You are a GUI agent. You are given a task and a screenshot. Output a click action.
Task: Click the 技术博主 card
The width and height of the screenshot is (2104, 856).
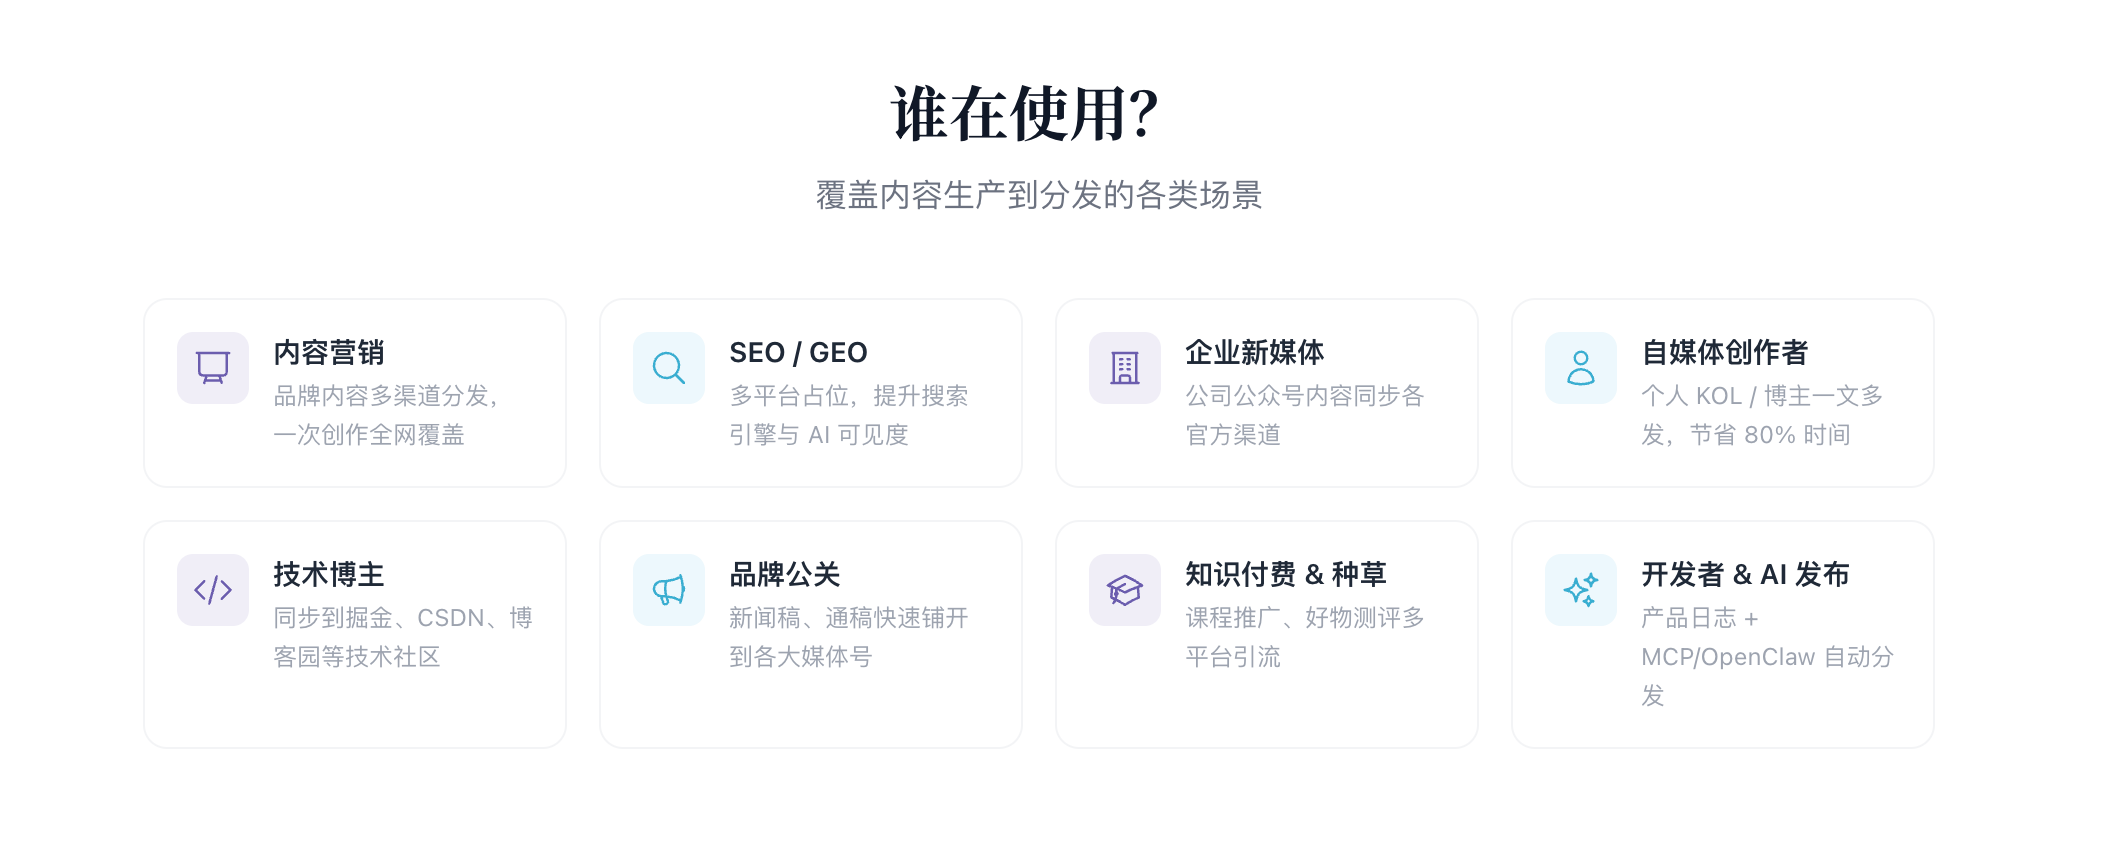(356, 632)
